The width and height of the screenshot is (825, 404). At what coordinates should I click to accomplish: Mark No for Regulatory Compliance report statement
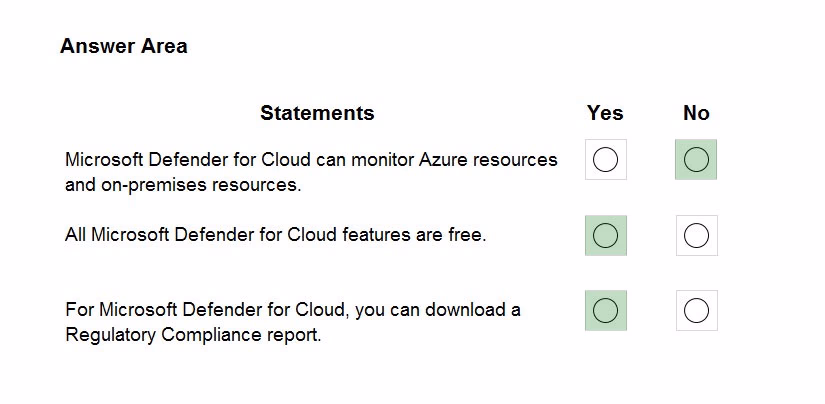[697, 310]
